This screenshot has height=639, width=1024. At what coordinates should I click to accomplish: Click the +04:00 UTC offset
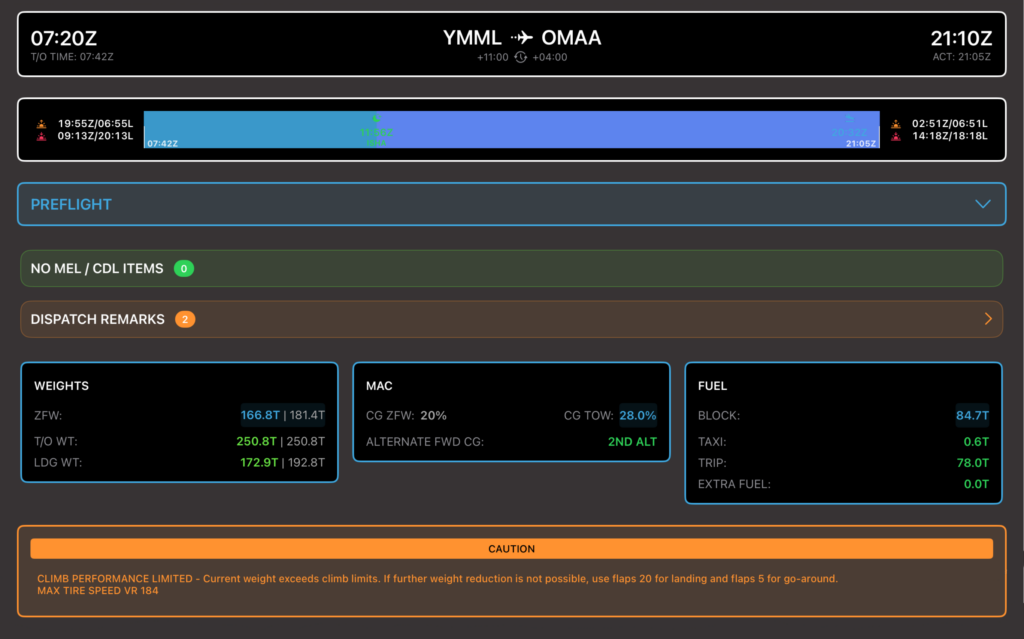click(x=550, y=57)
